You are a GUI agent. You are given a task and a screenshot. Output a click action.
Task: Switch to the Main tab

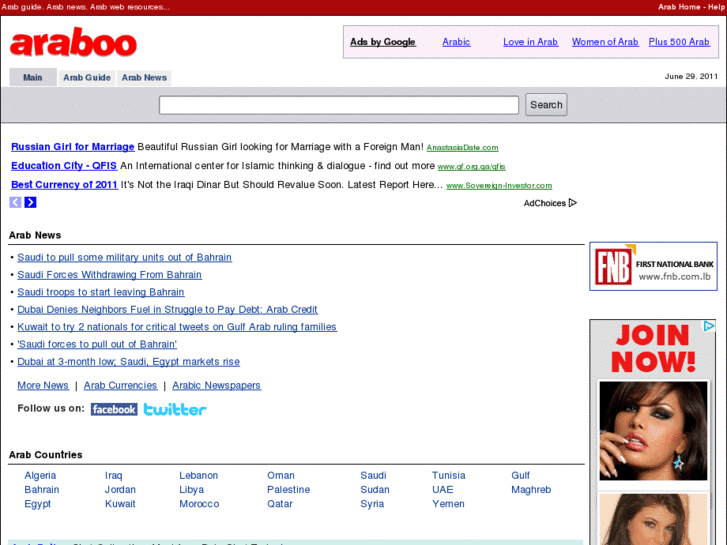click(33, 77)
